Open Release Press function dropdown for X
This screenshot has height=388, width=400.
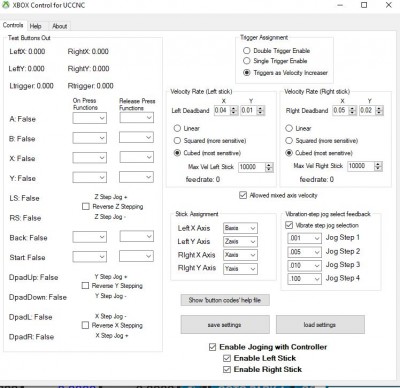pyautogui.click(x=137, y=157)
